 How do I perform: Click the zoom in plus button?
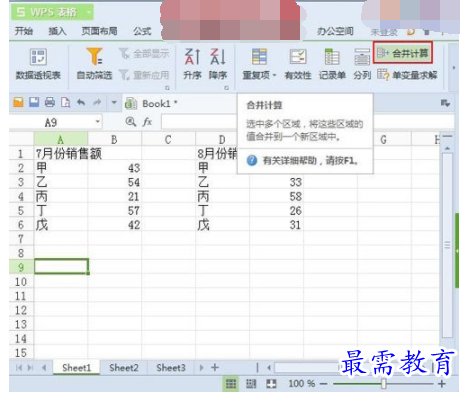pyautogui.click(x=442, y=384)
